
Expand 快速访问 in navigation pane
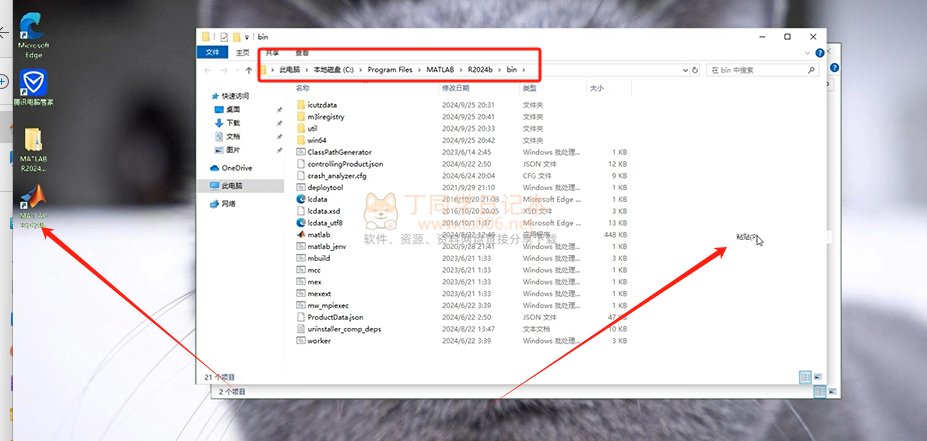231,96
